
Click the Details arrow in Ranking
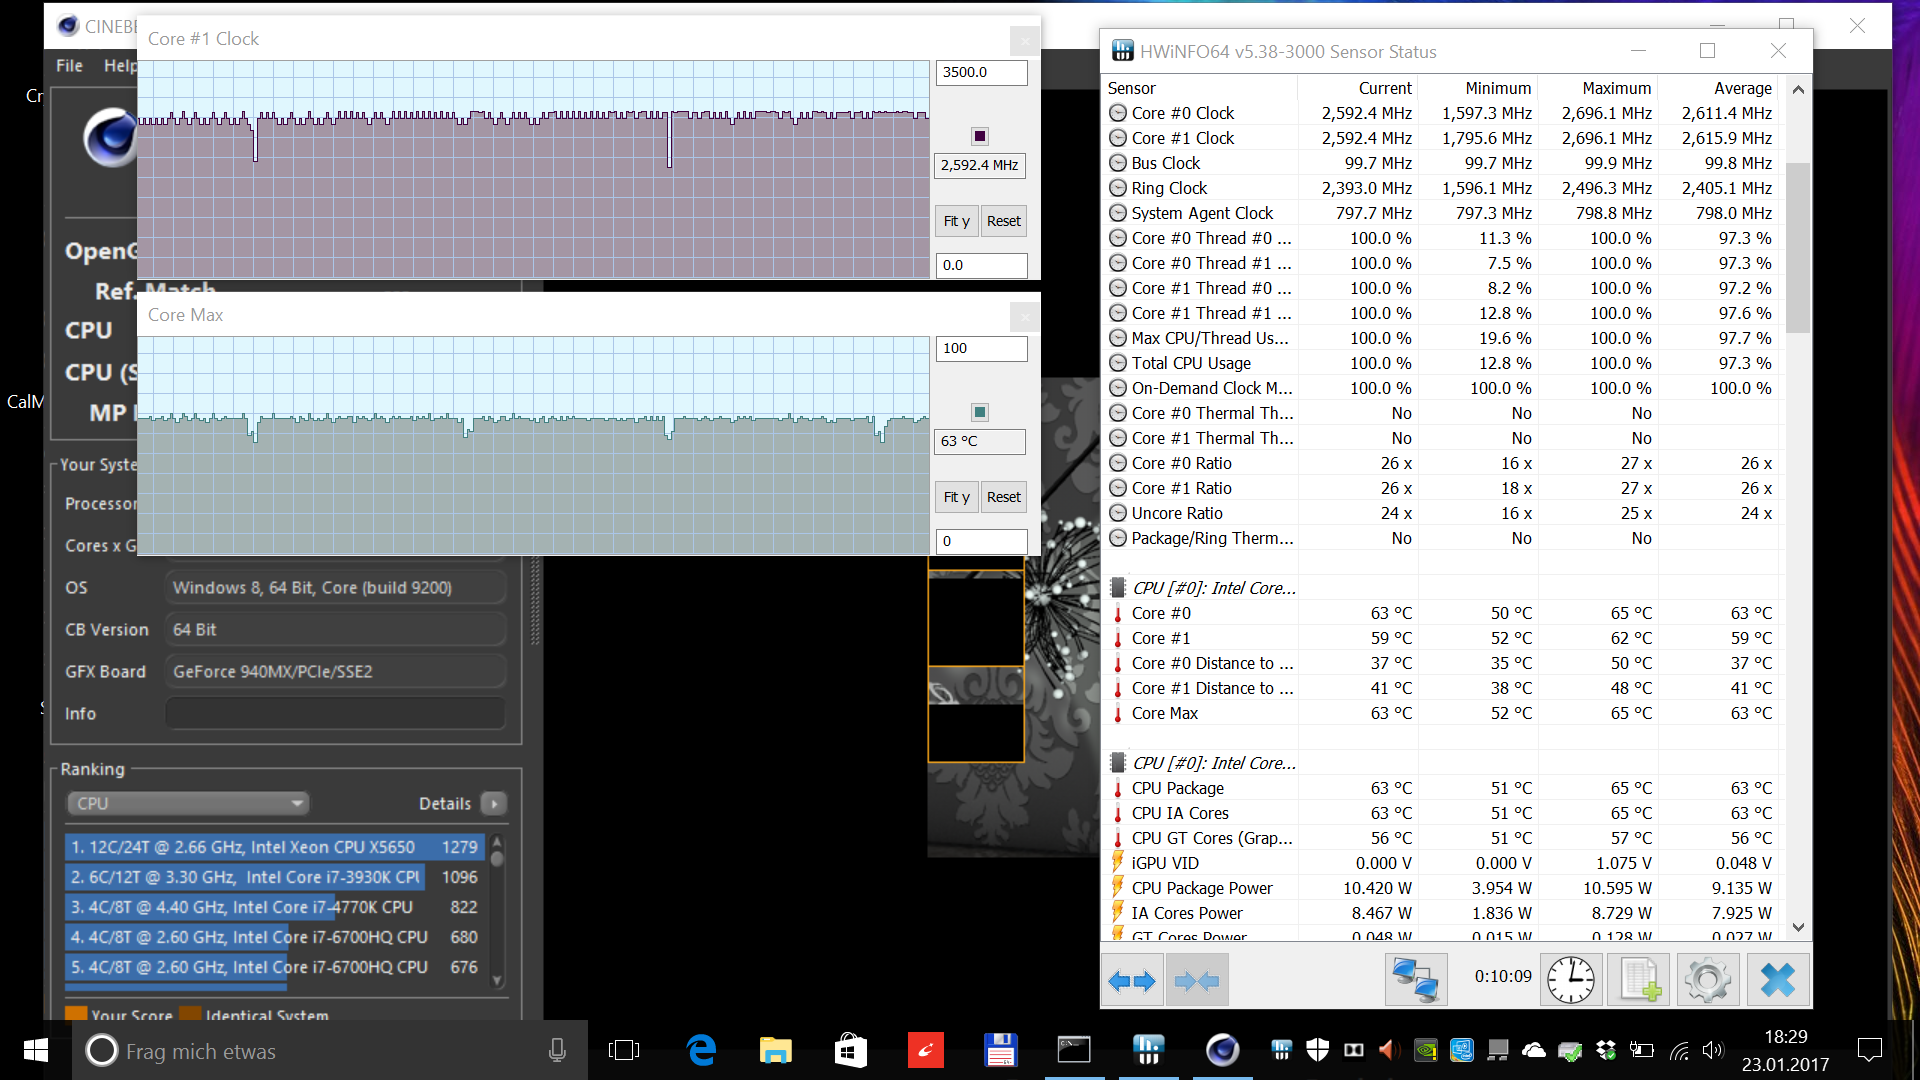coord(494,803)
